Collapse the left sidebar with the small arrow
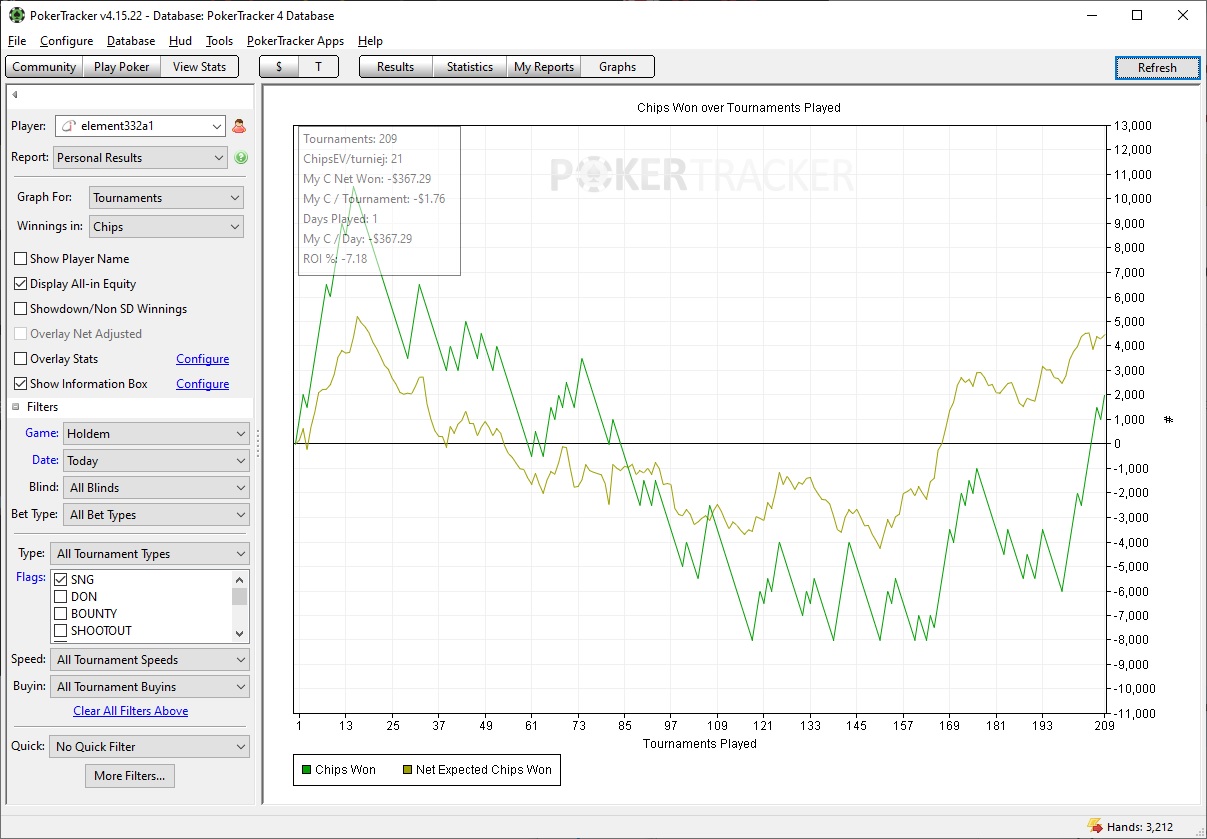This screenshot has height=839, width=1207. [15, 95]
